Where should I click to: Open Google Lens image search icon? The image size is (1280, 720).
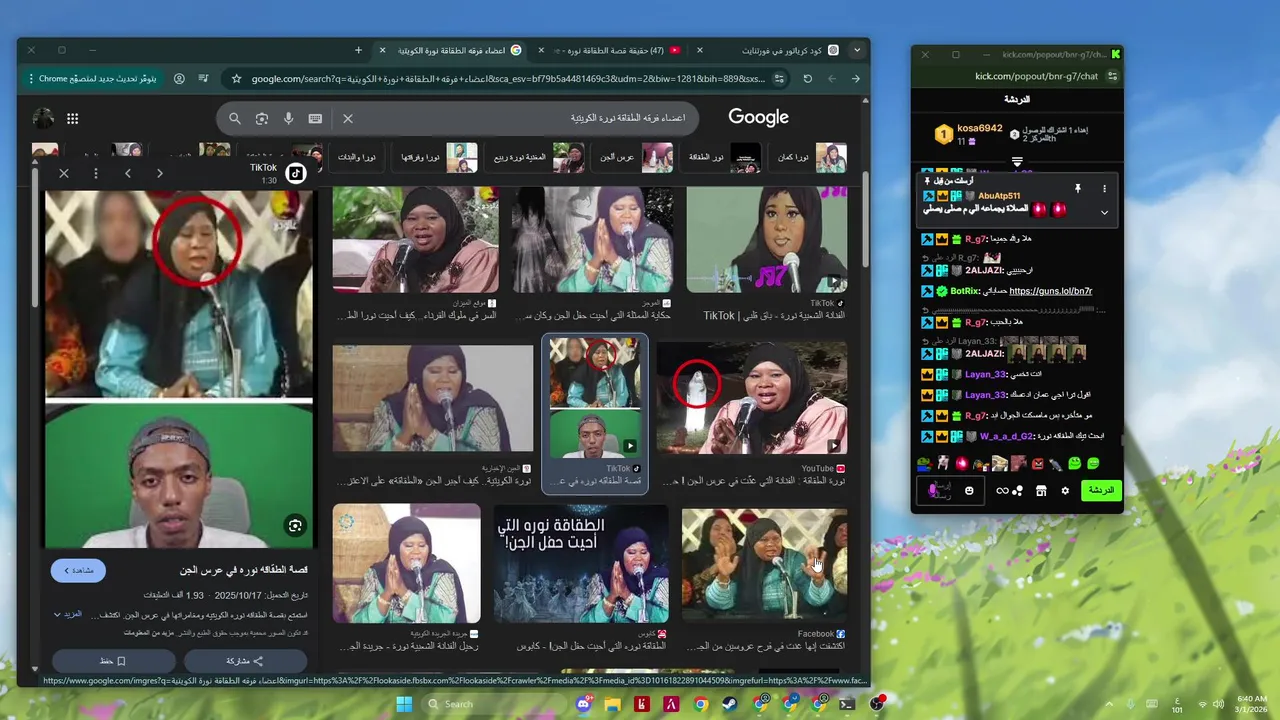point(262,118)
